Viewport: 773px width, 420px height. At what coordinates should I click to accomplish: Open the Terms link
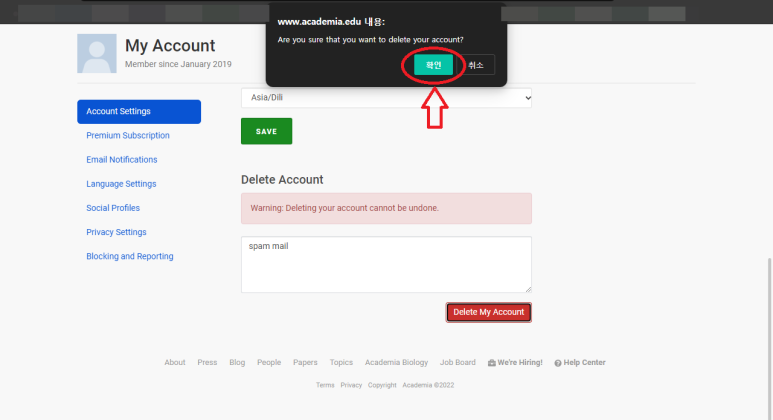[x=325, y=385]
